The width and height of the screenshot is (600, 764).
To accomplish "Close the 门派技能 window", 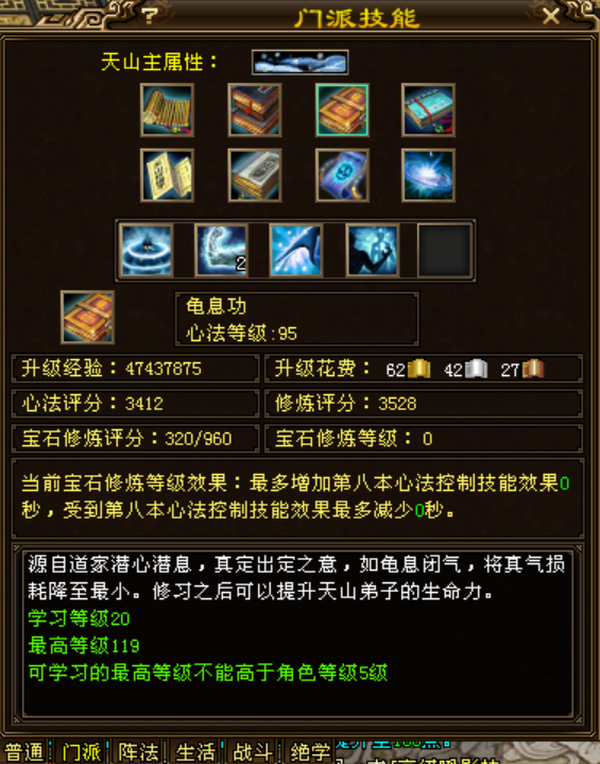I will tap(551, 17).
